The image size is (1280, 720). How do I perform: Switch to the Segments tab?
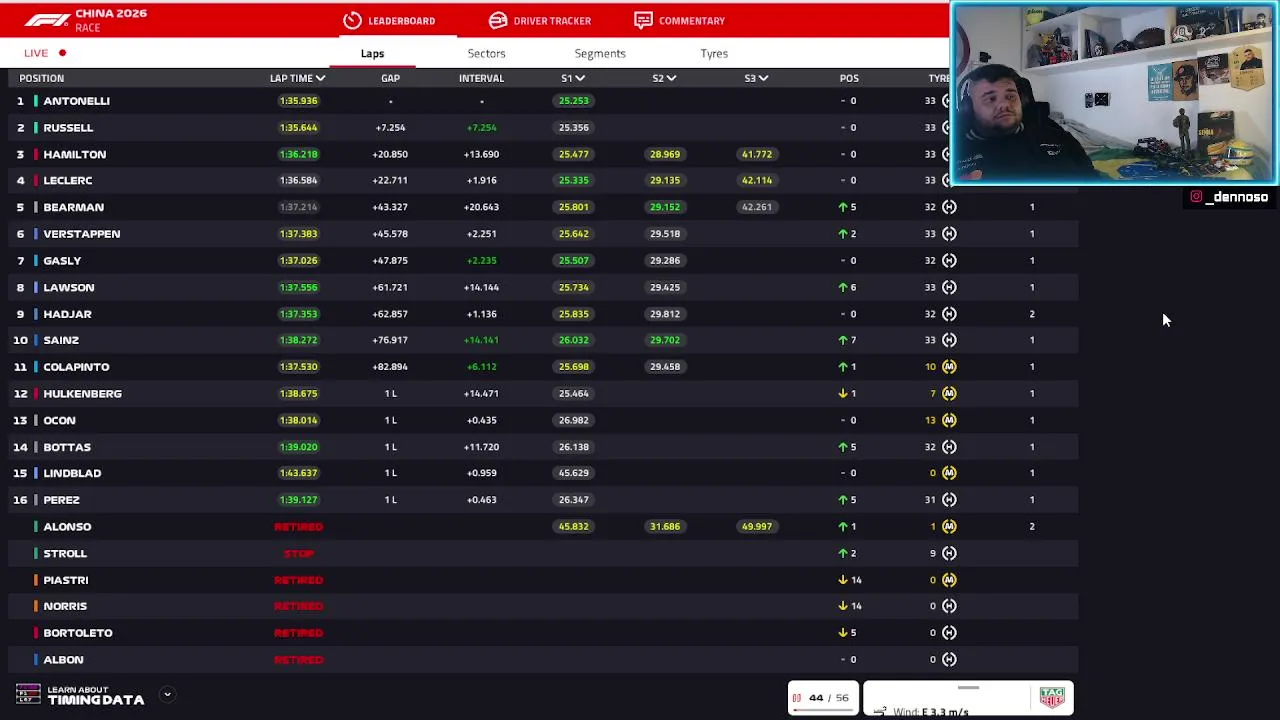point(600,53)
